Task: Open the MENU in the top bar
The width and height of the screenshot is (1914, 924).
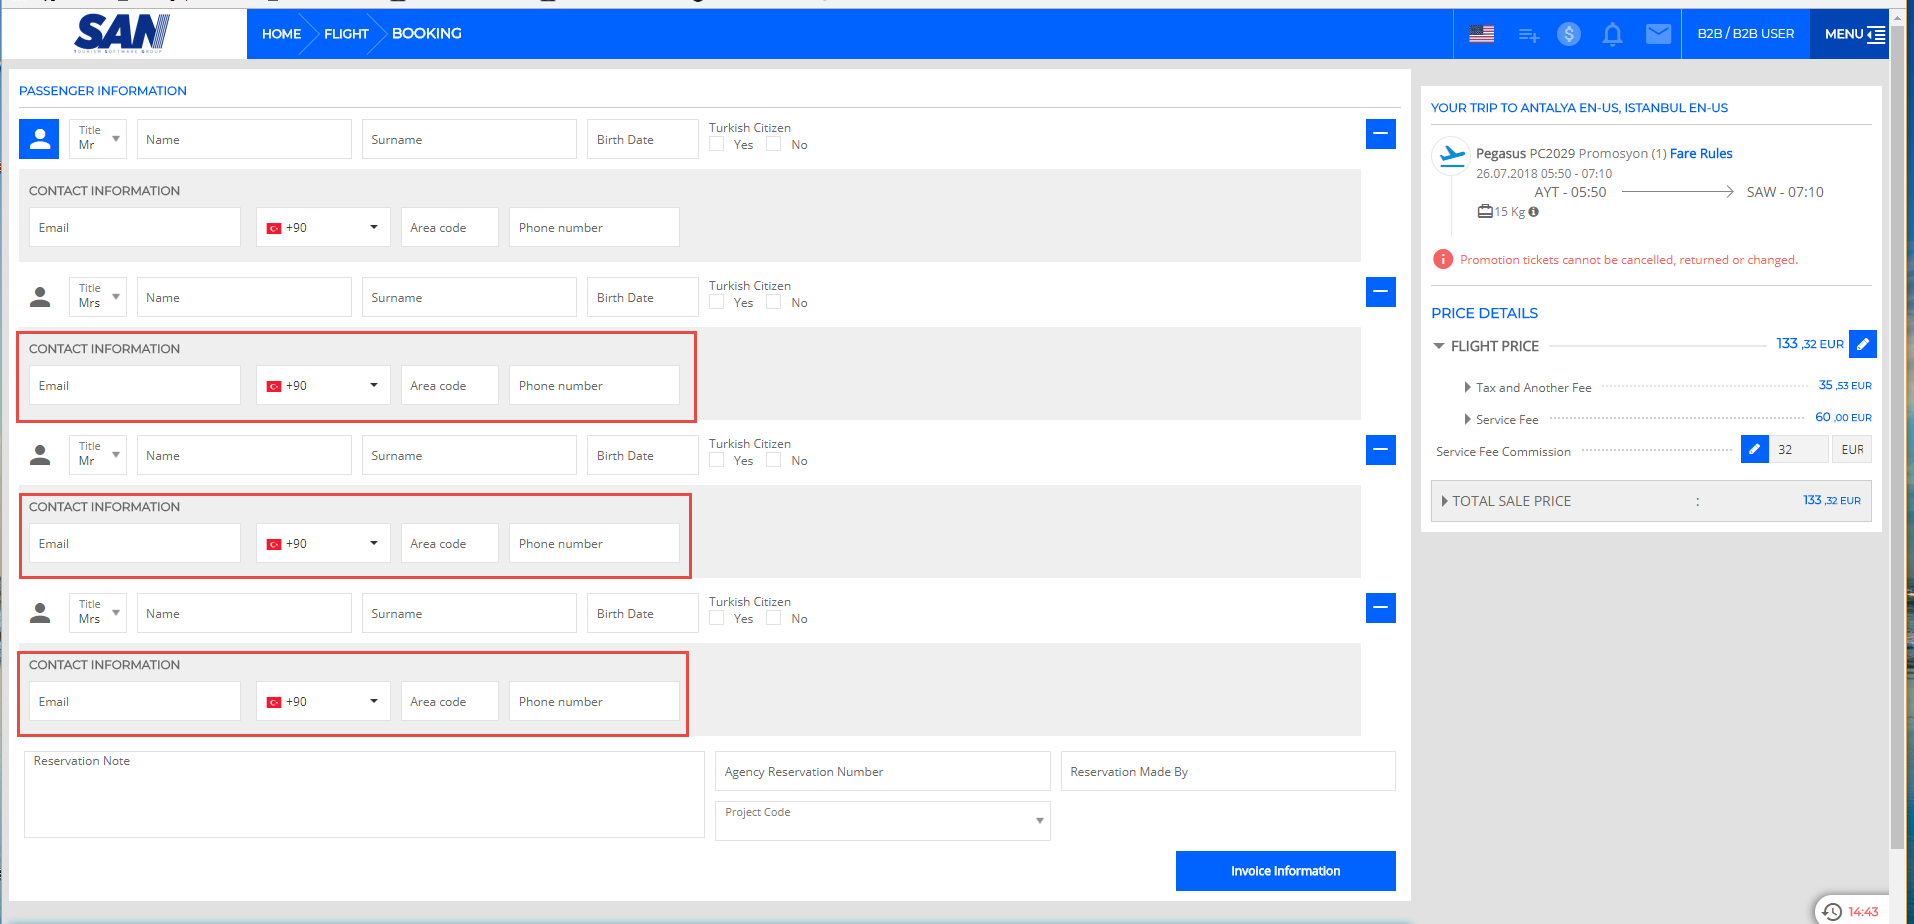Action: [x=1853, y=34]
